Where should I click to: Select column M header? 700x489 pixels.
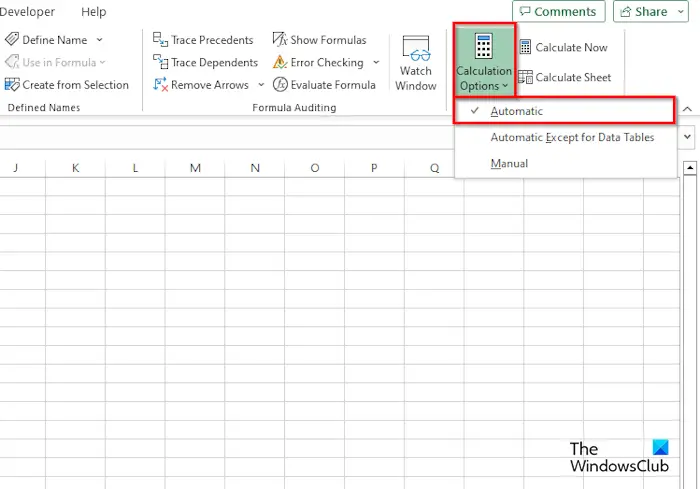point(195,168)
